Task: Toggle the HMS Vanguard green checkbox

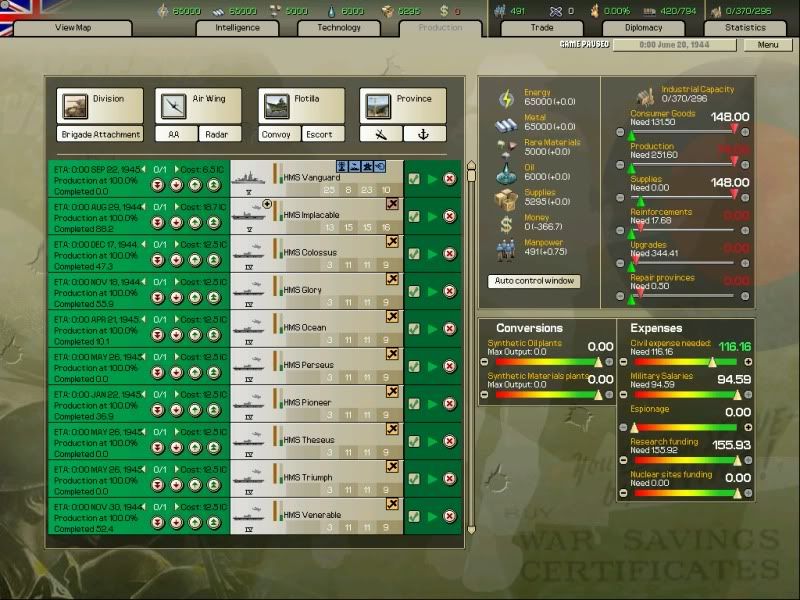Action: coord(413,178)
